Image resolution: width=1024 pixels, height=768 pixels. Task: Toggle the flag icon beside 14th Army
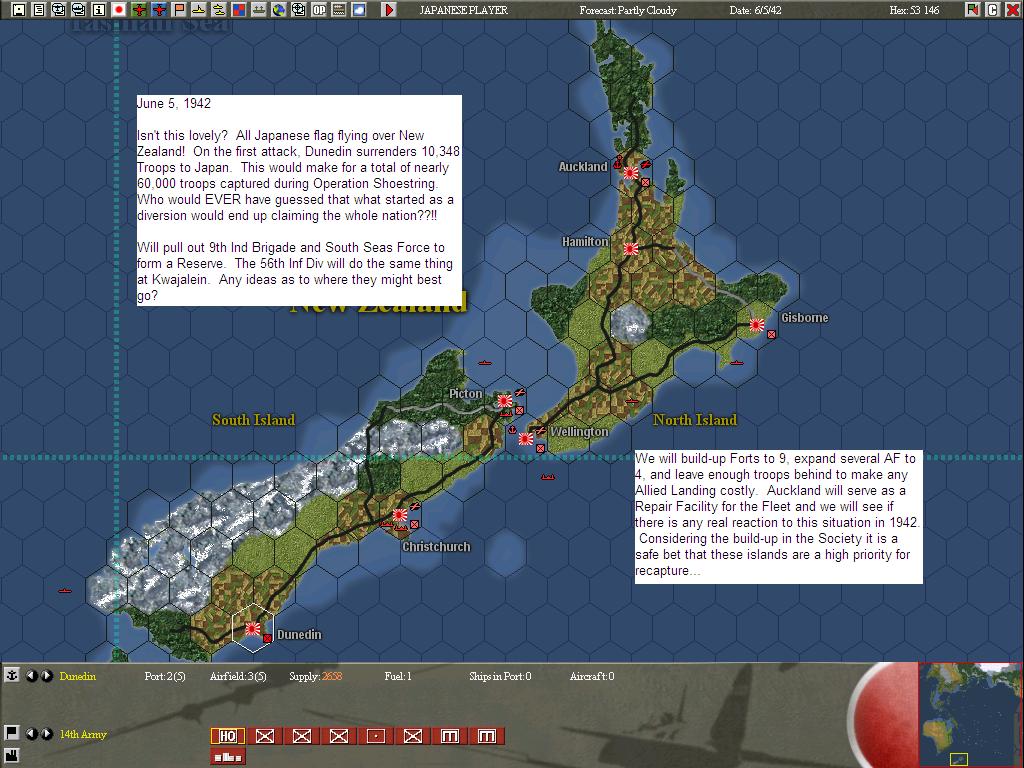(x=12, y=734)
